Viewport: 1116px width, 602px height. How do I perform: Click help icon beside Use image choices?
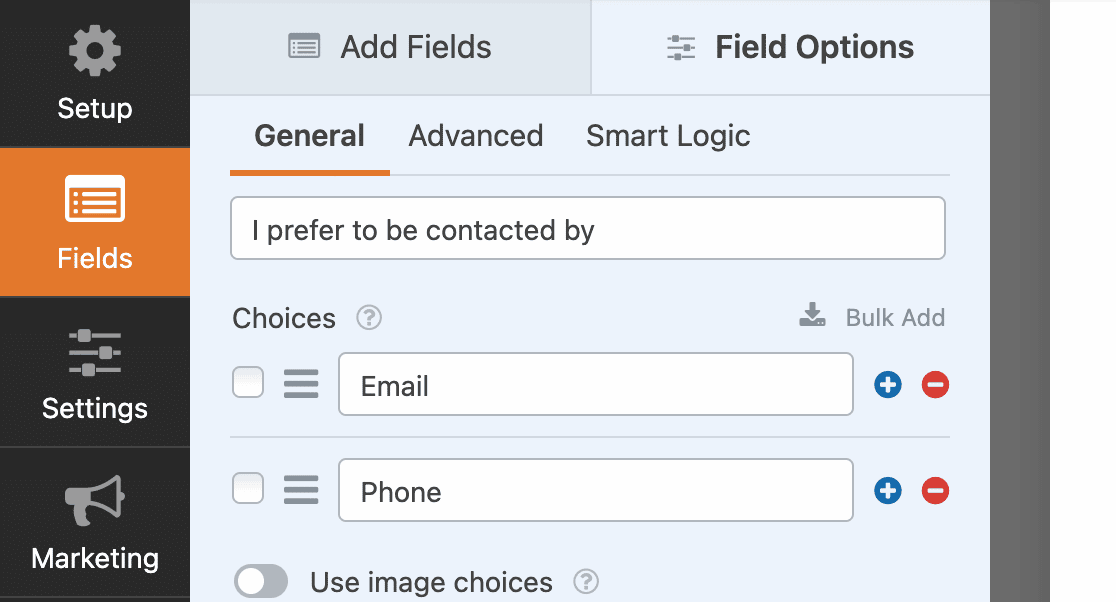586,581
